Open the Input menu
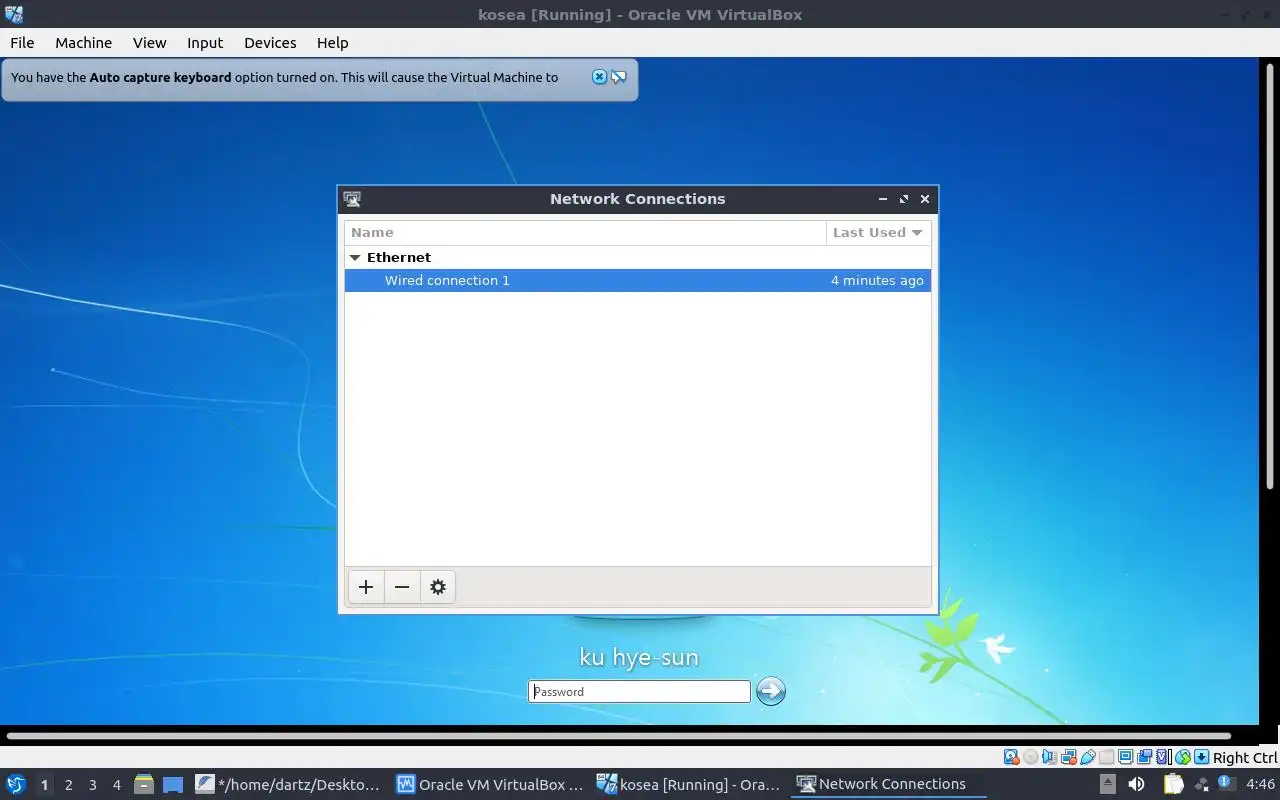Image resolution: width=1280 pixels, height=800 pixels. point(205,42)
